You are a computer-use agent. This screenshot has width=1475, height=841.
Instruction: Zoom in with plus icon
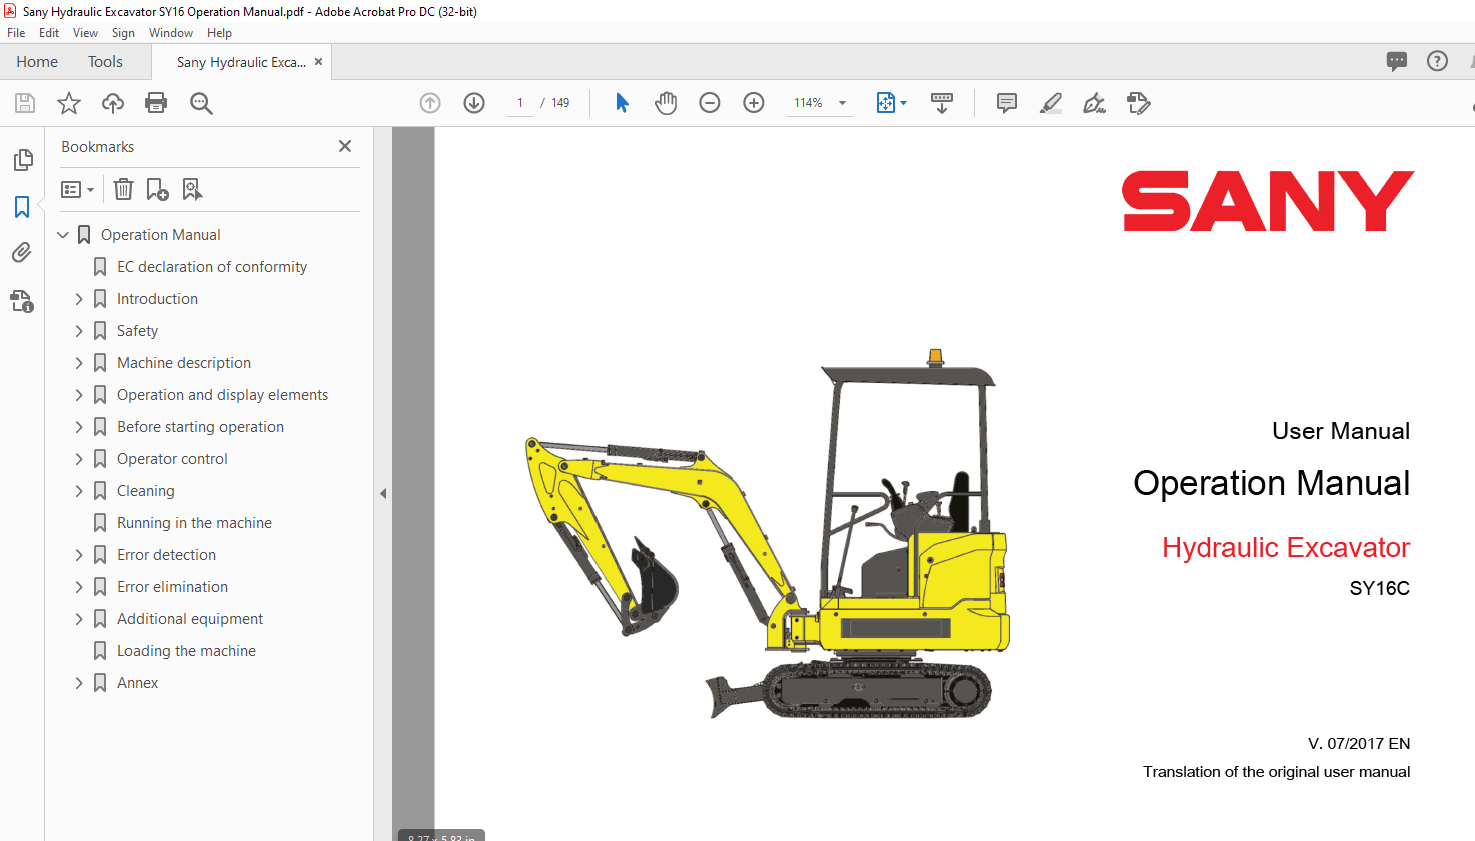point(754,103)
